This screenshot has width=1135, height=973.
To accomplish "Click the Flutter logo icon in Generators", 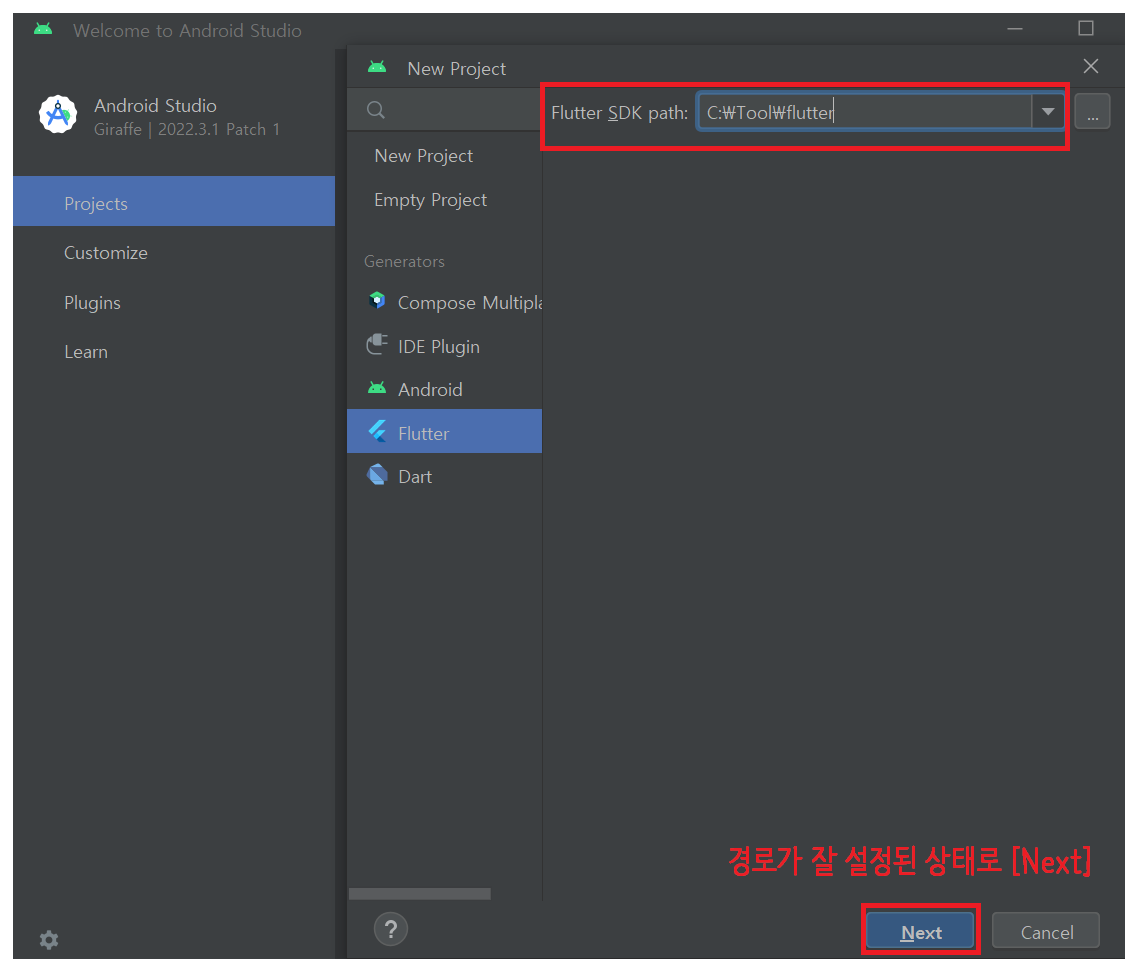I will point(377,432).
